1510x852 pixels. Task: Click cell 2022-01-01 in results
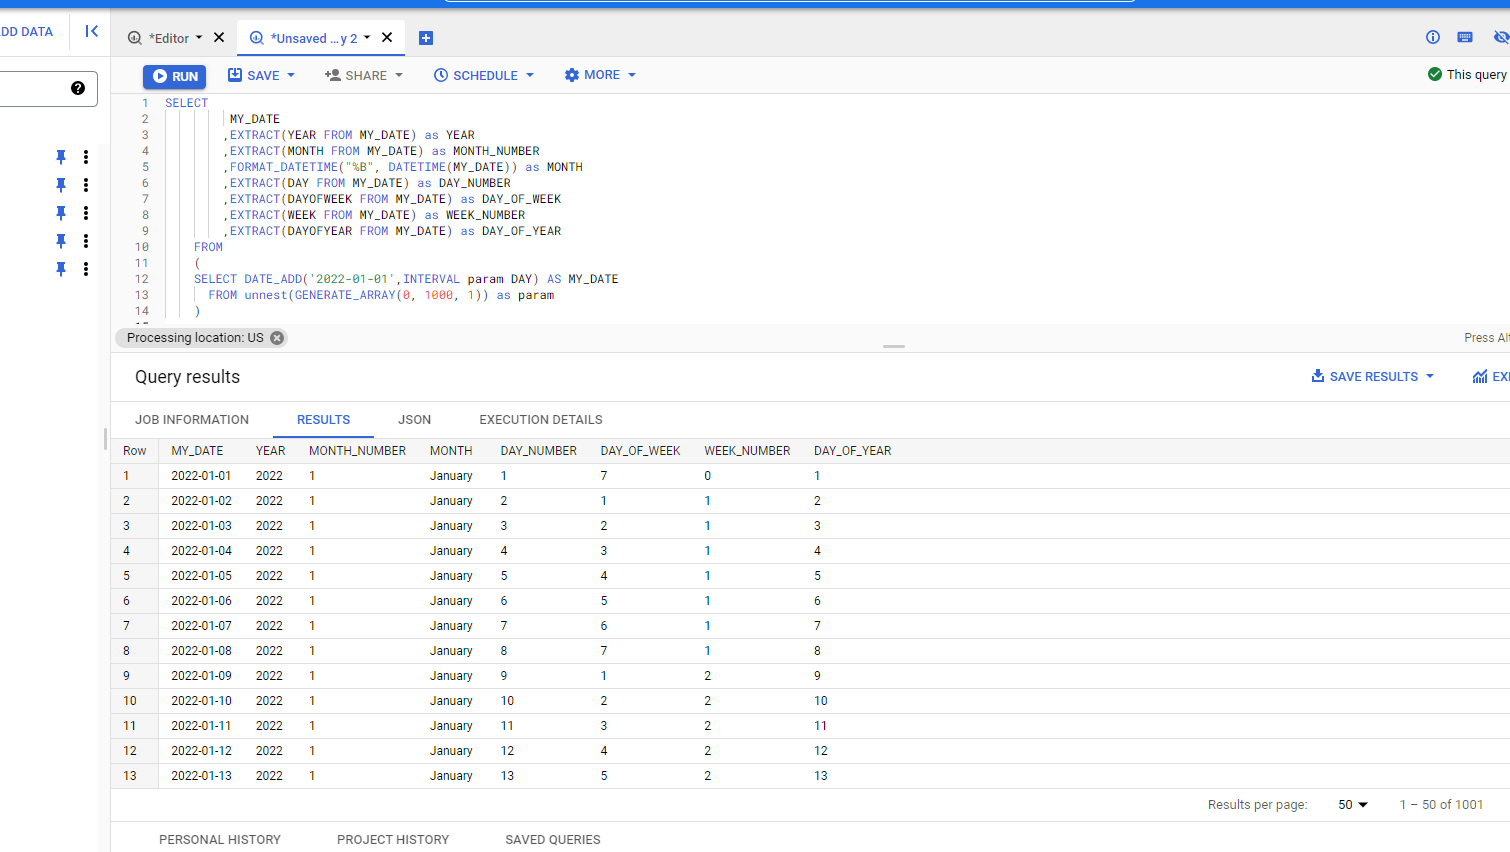point(201,476)
